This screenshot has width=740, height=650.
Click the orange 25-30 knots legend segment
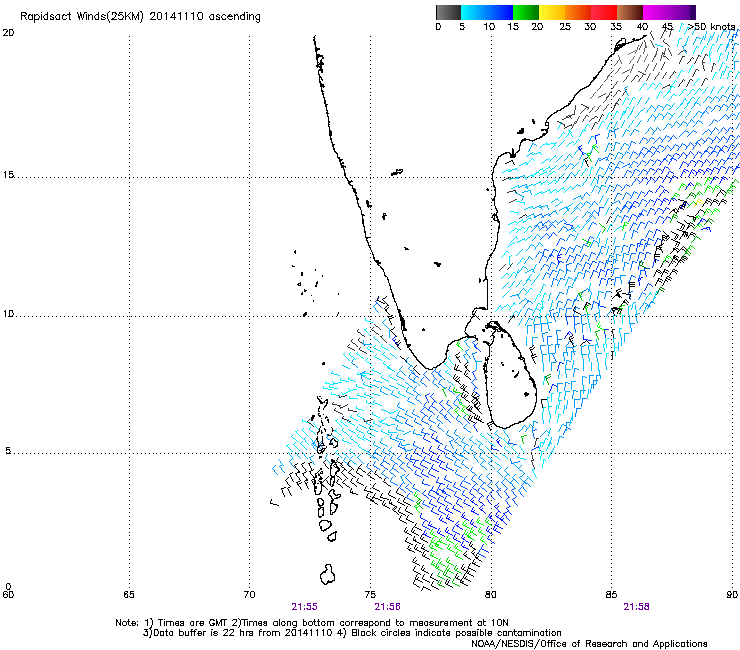tap(578, 12)
